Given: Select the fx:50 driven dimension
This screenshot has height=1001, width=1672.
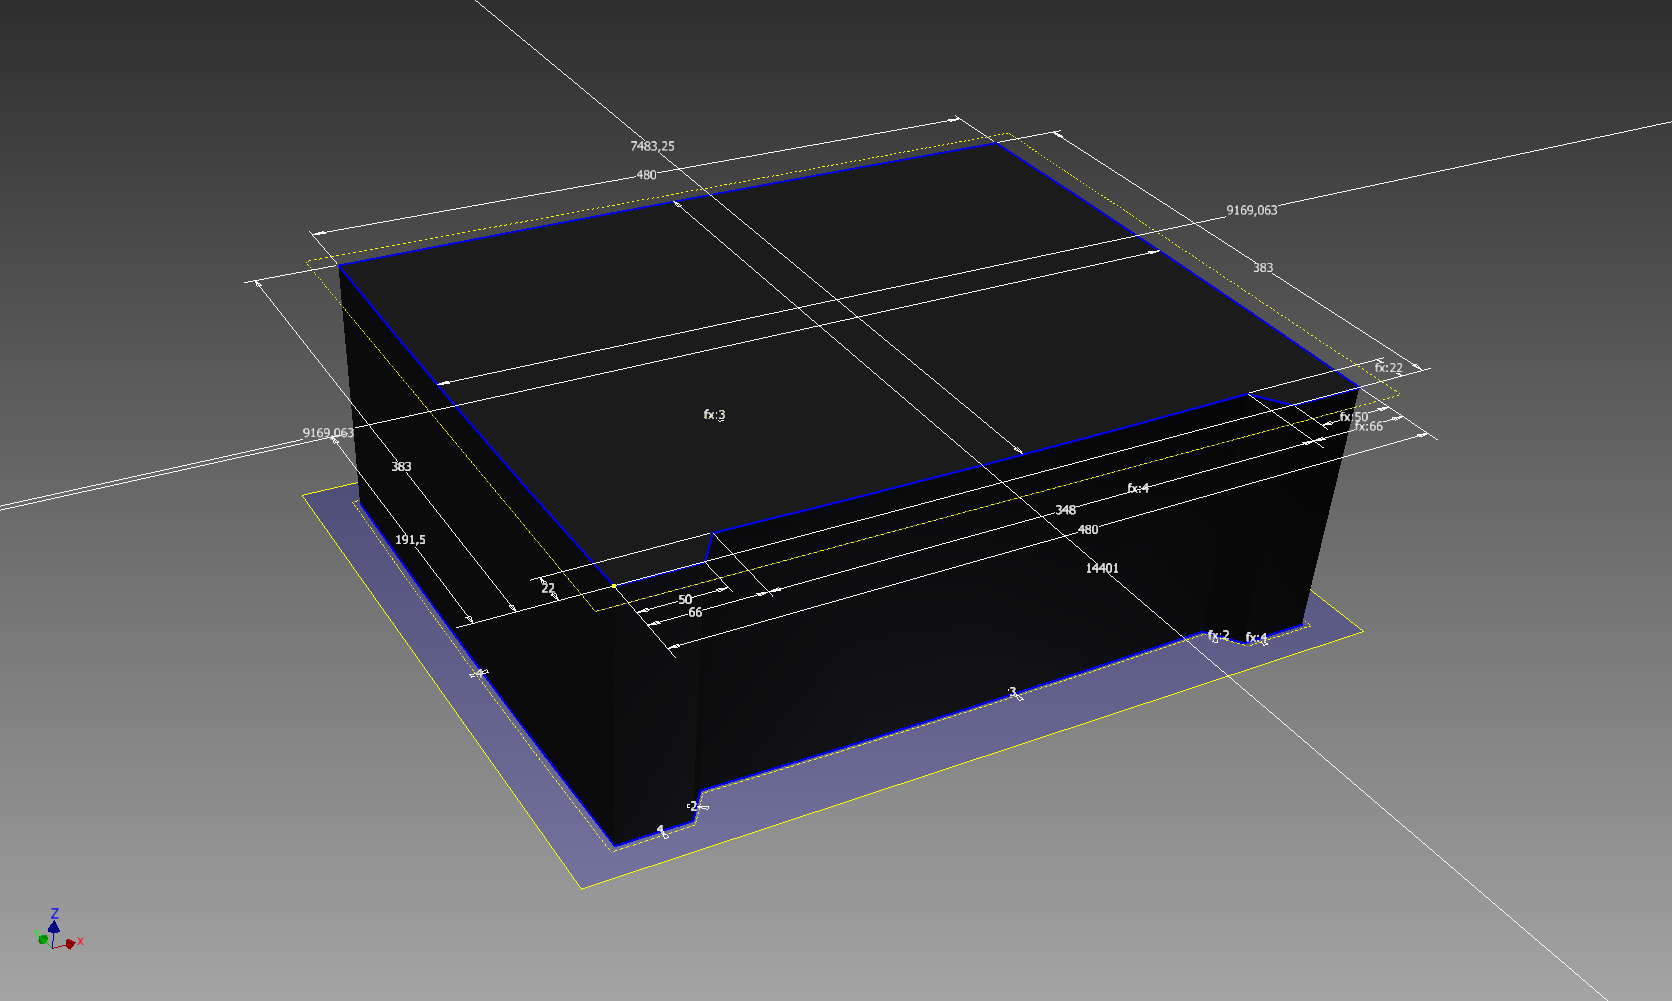Looking at the screenshot, I should [1354, 417].
